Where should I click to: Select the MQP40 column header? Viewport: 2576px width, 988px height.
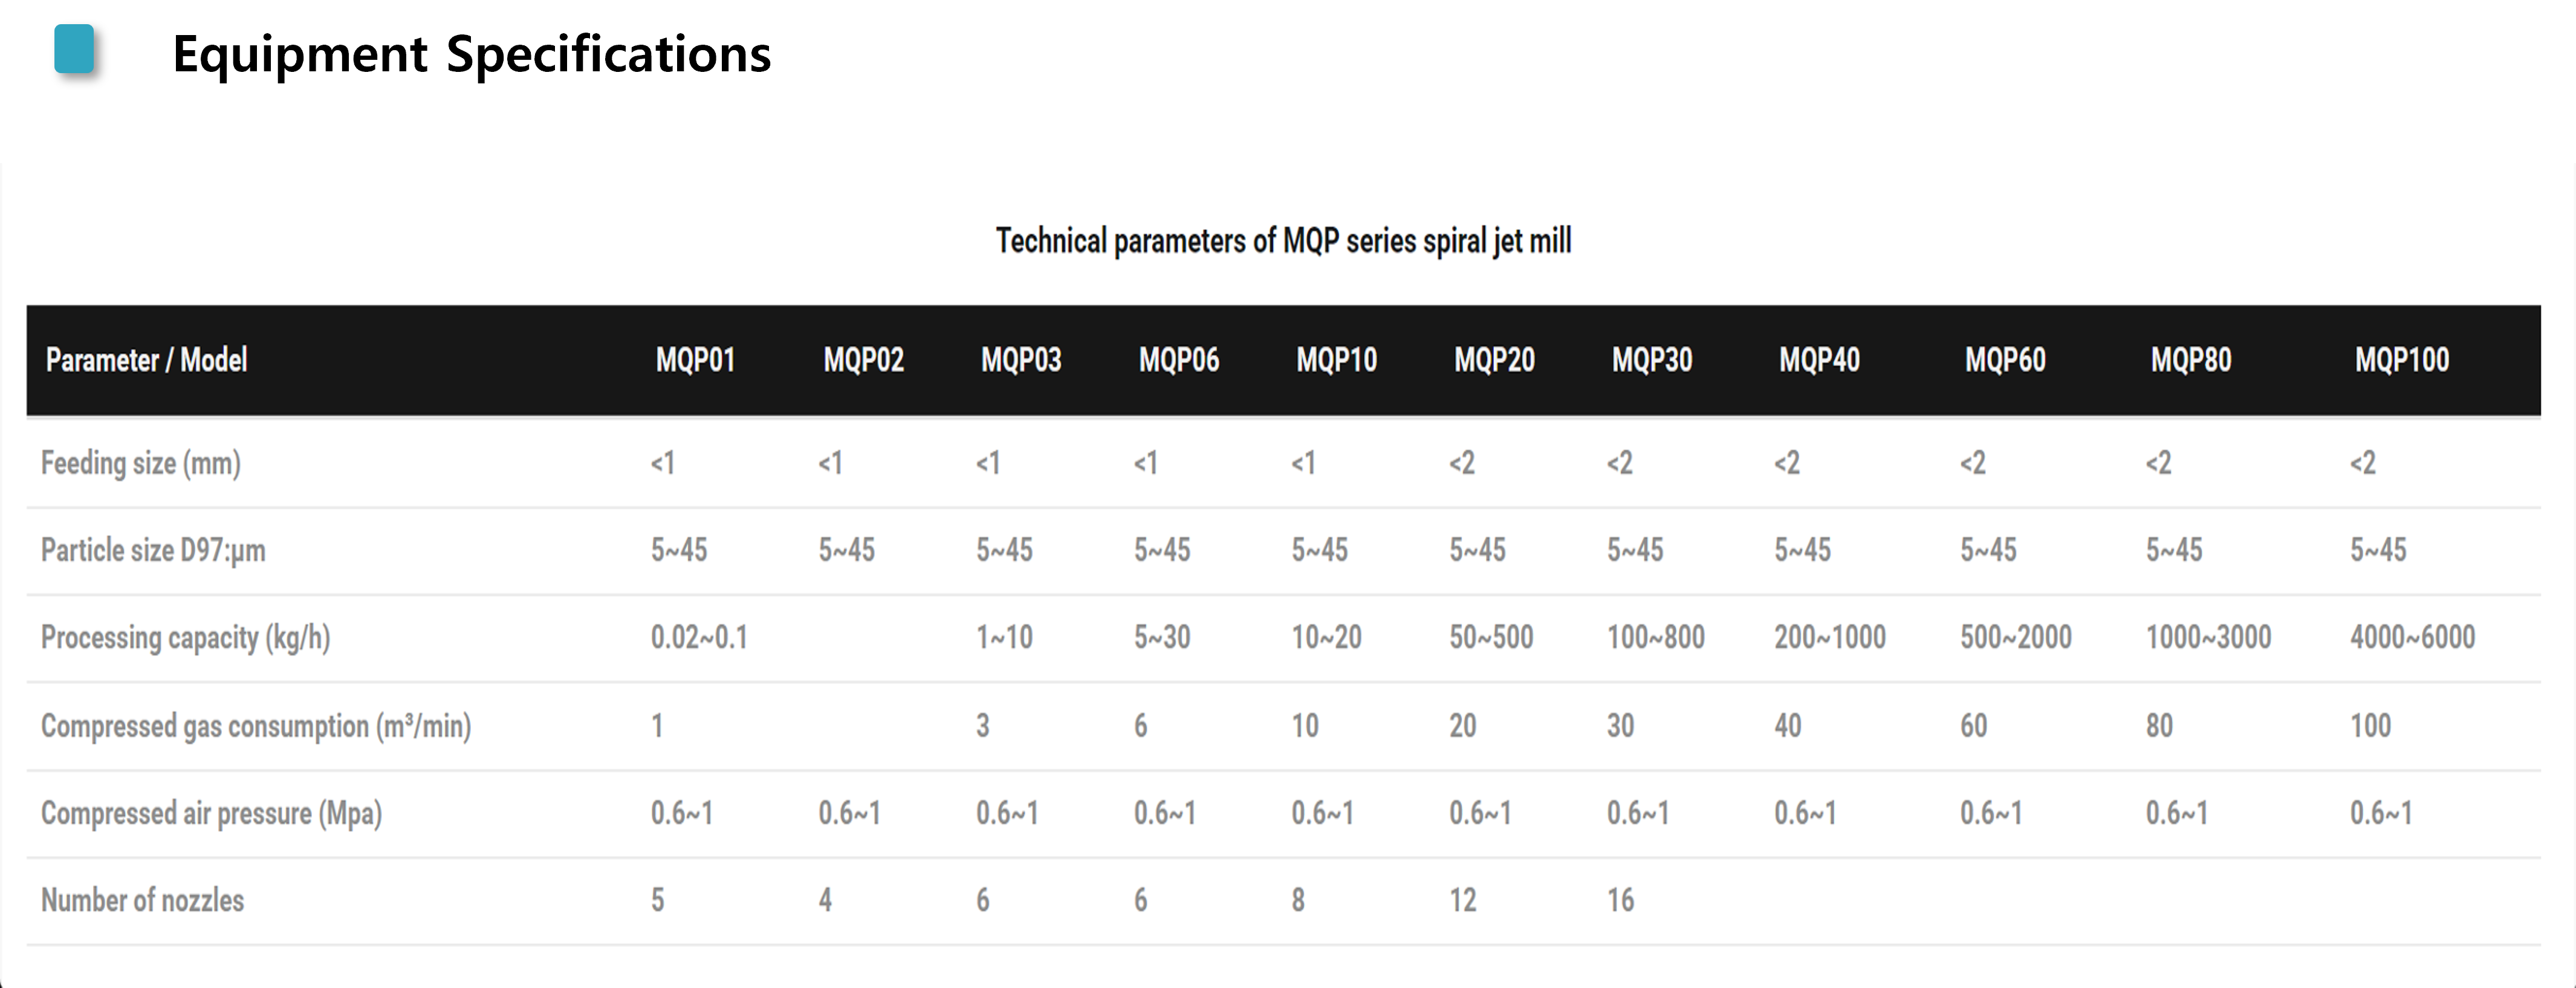tap(1819, 360)
